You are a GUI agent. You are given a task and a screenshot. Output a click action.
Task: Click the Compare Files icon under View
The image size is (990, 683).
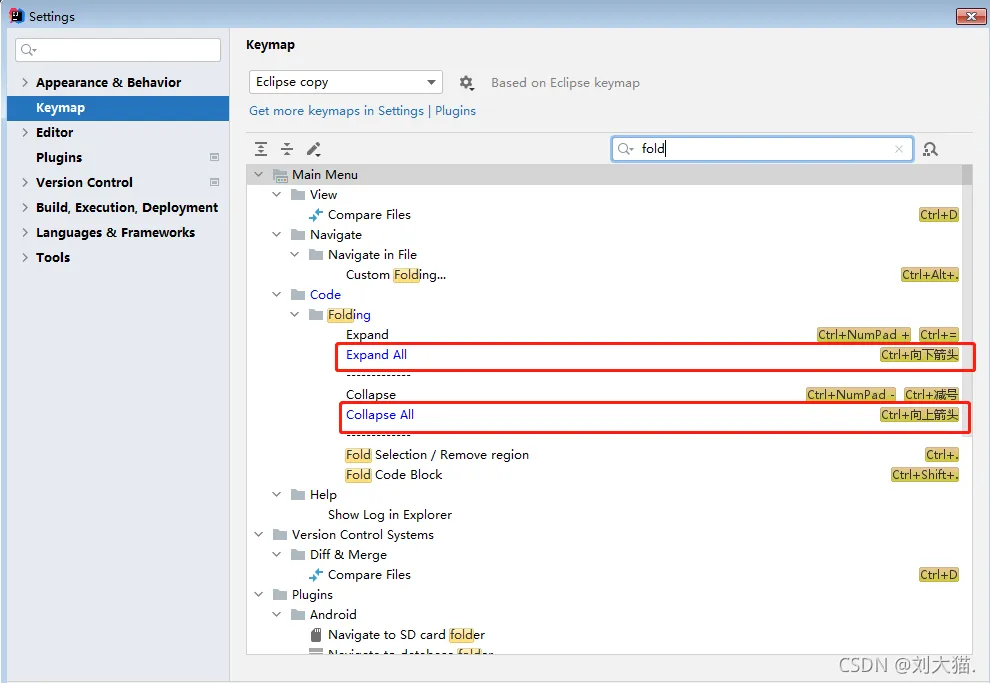tap(316, 215)
